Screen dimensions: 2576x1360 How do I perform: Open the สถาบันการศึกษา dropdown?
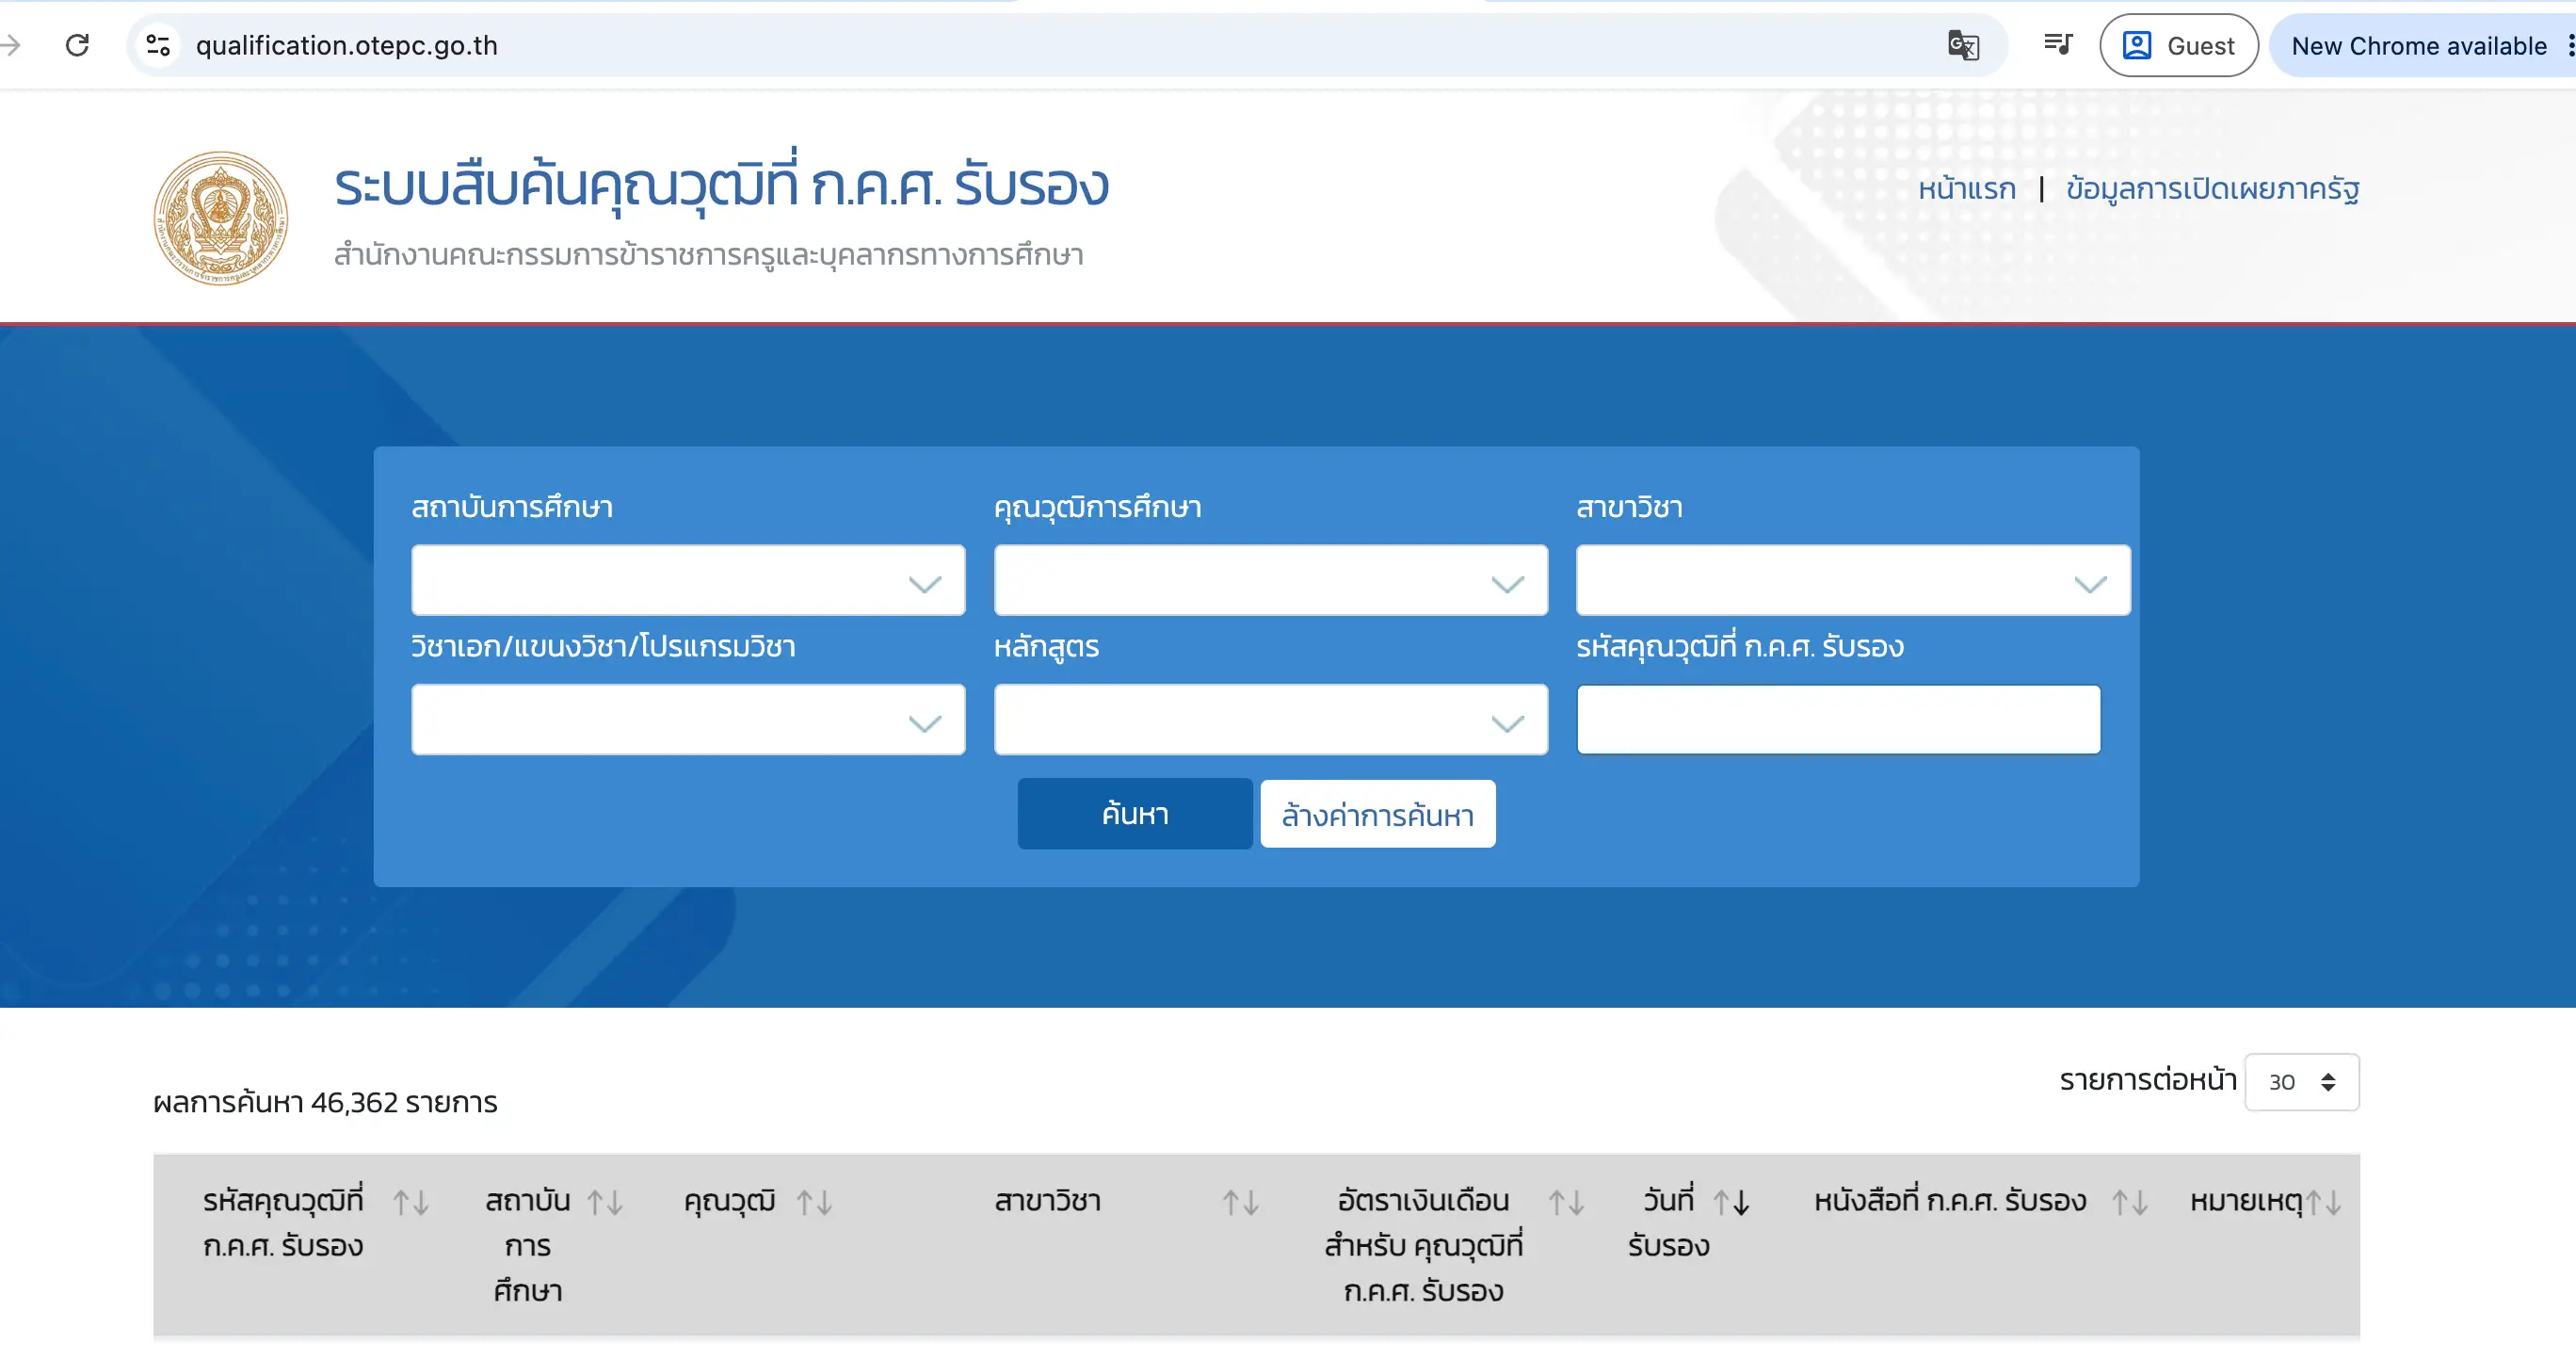coord(688,580)
